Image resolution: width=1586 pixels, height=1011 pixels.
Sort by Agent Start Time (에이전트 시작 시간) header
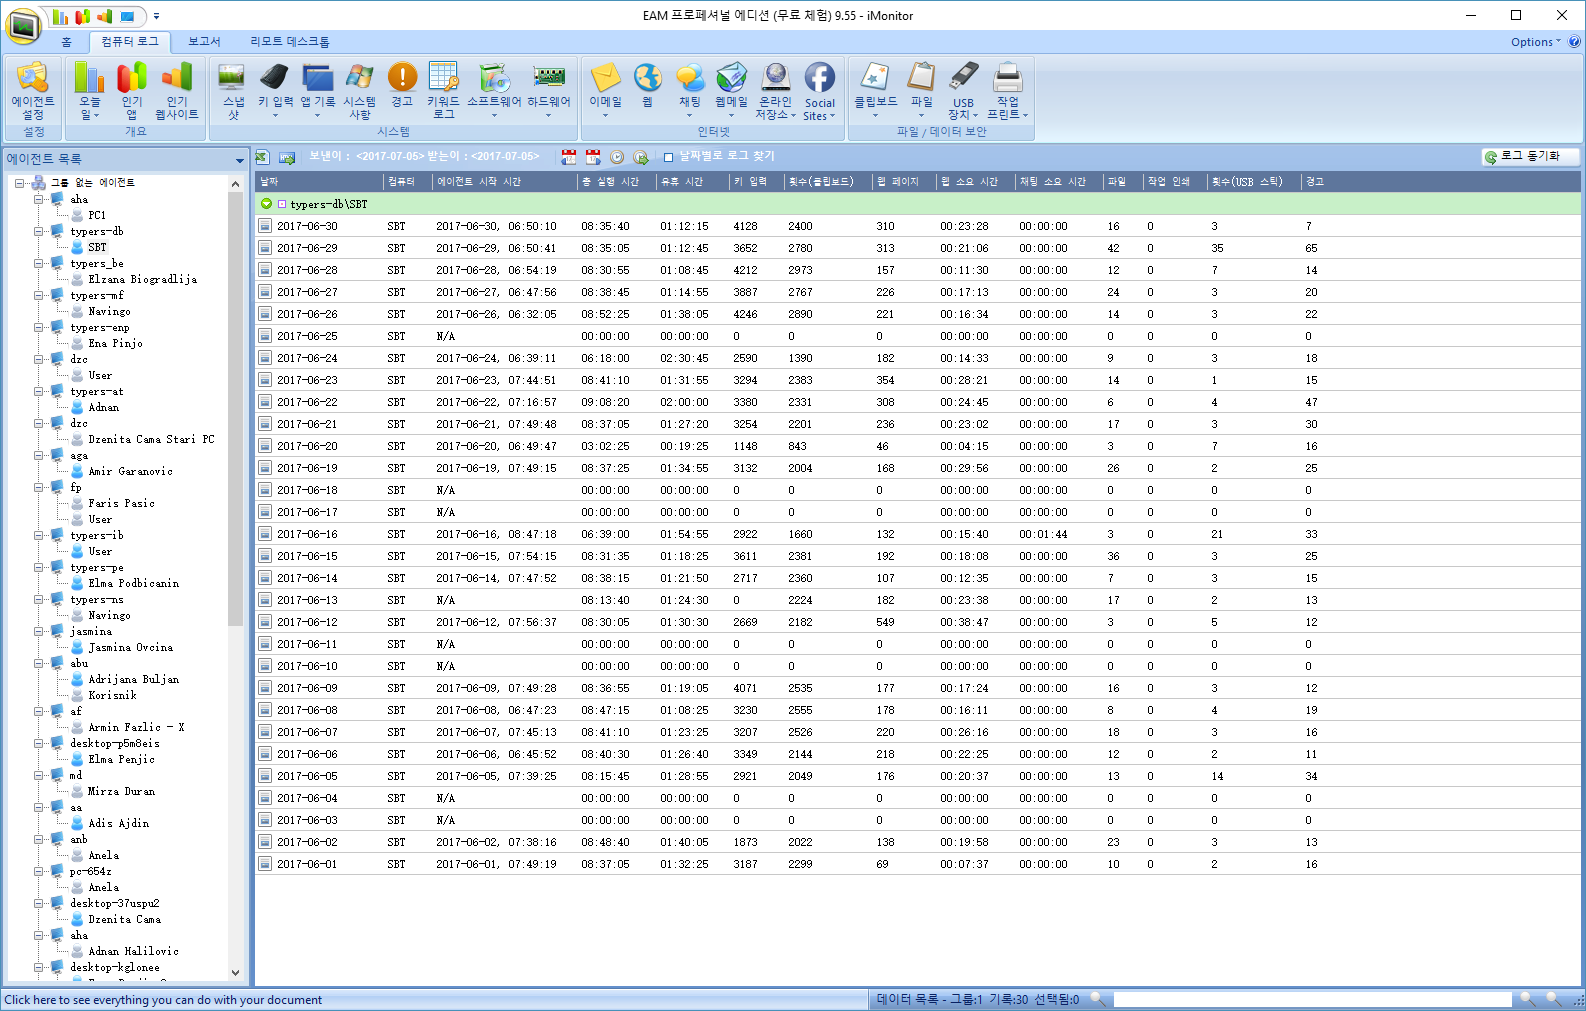point(505,182)
